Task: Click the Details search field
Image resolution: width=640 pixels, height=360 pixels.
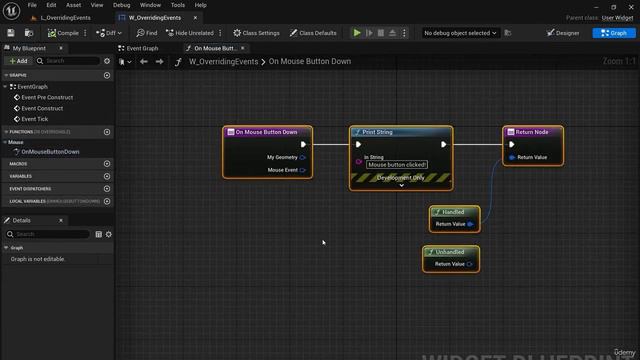Action: pyautogui.click(x=47, y=234)
